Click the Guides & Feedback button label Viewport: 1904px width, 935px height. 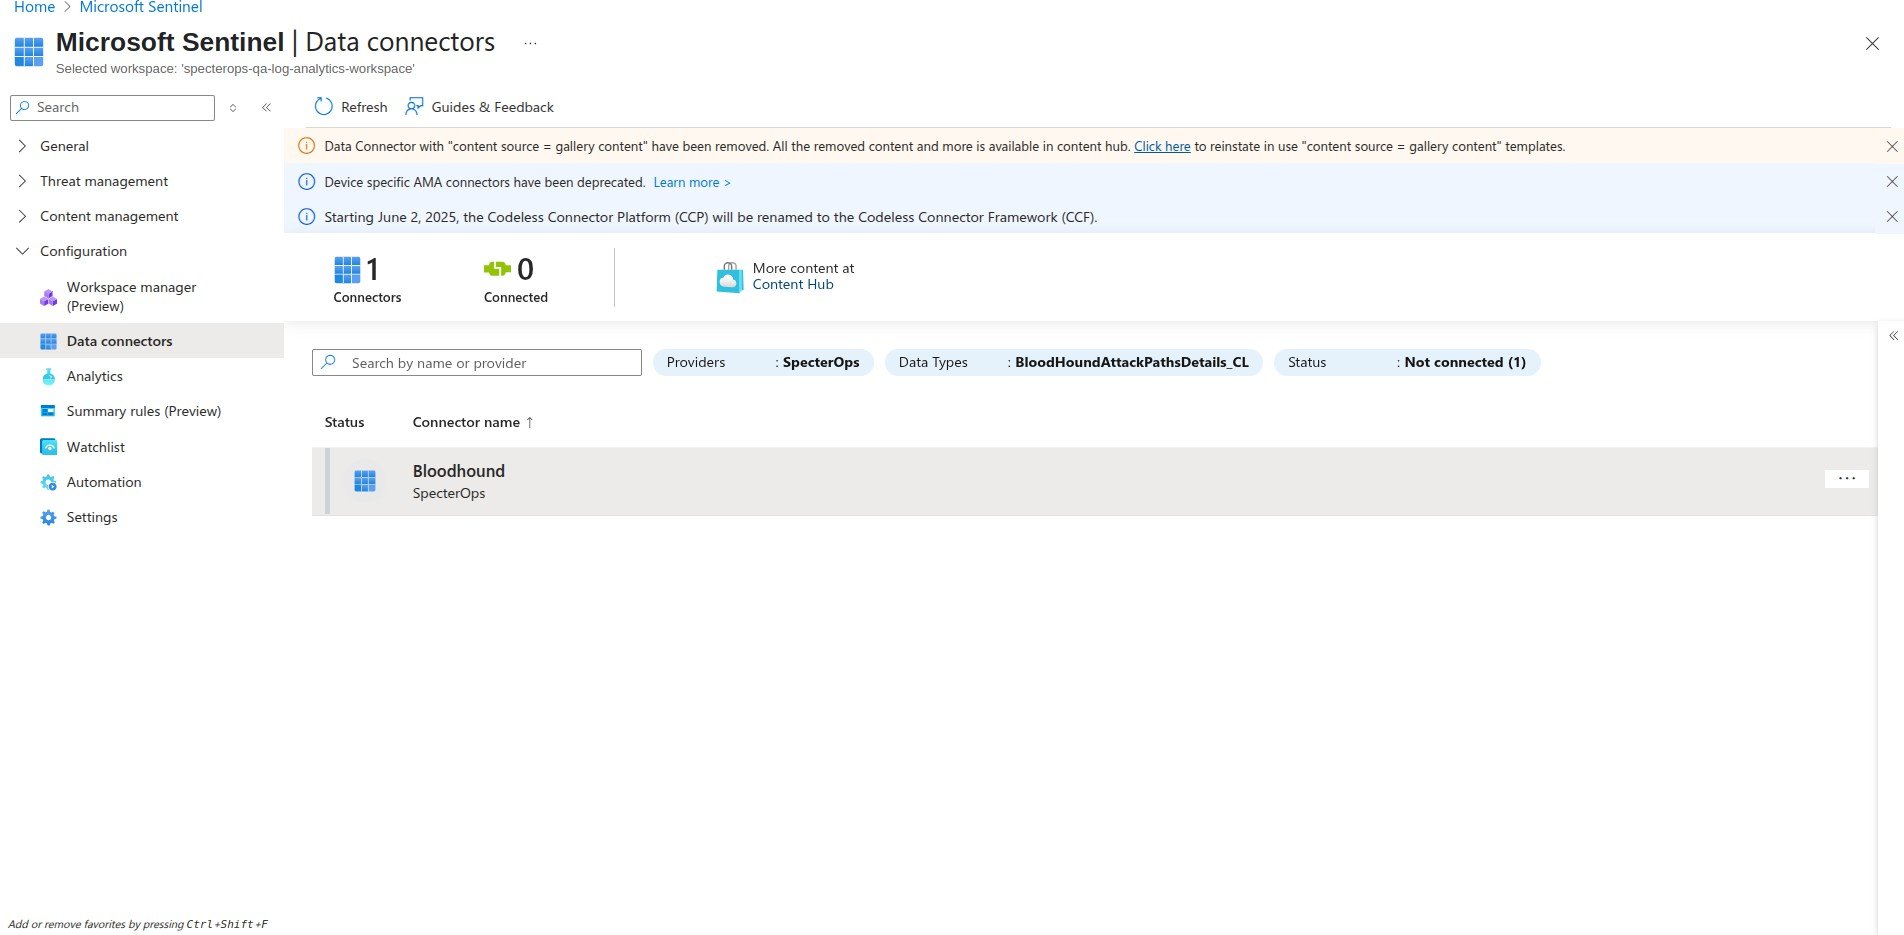click(493, 107)
